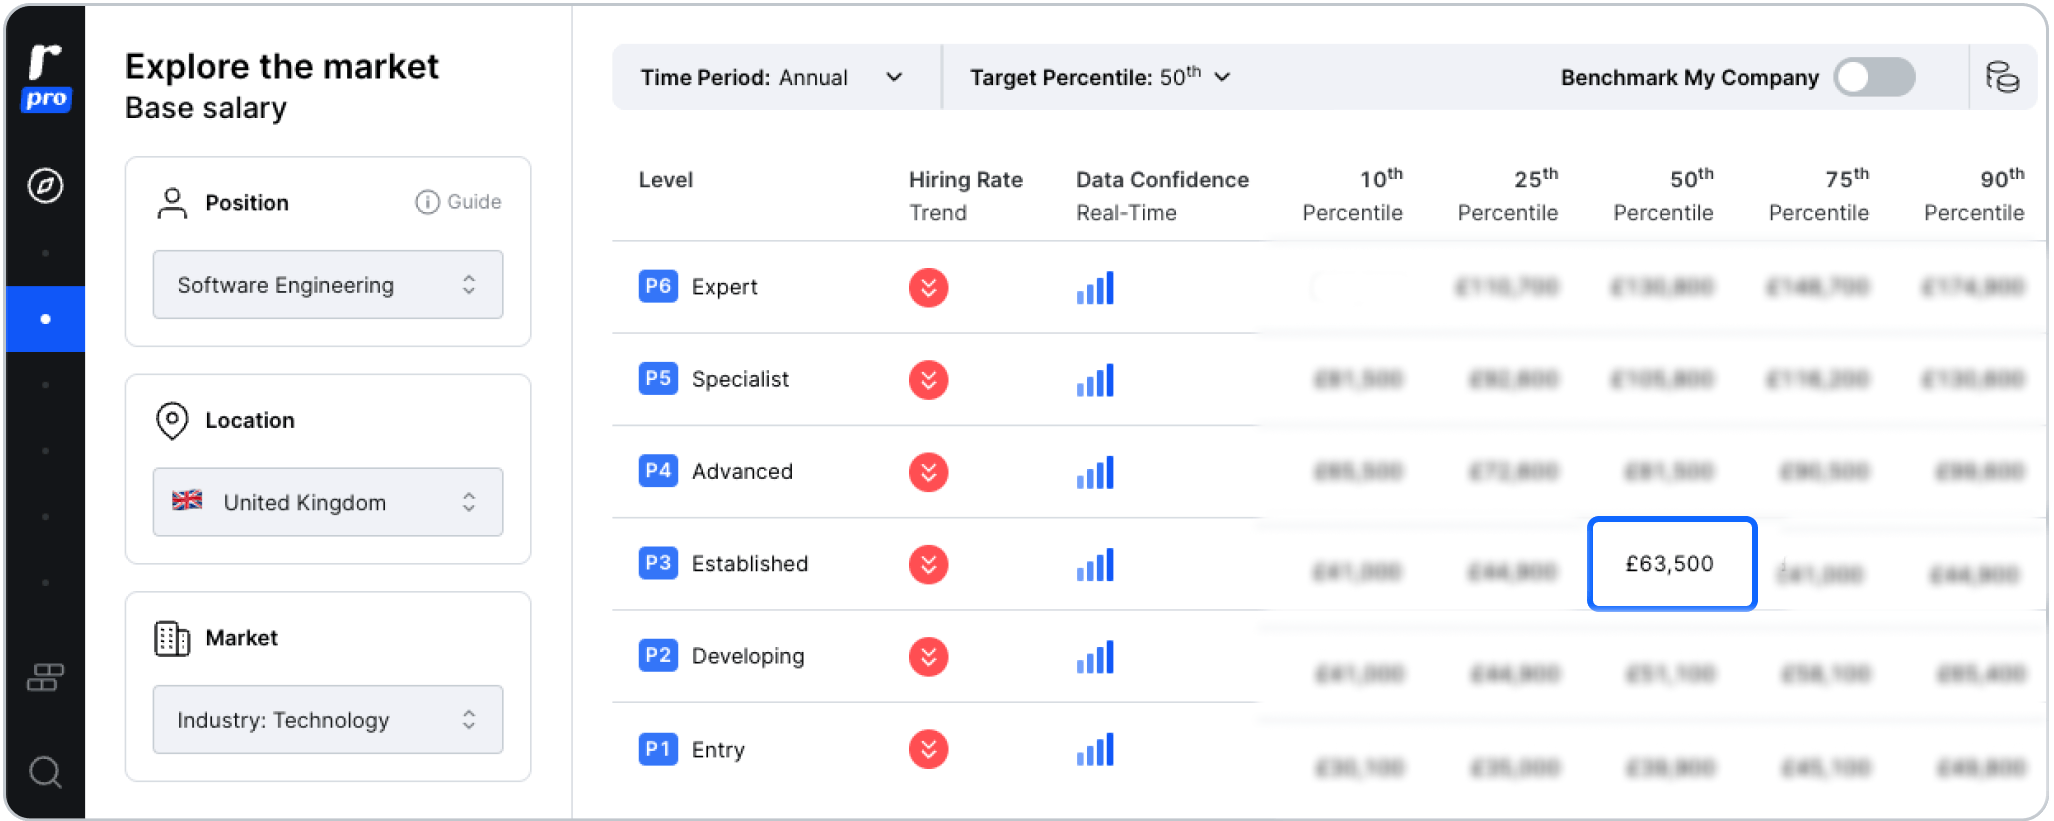Click the 25th Percentile column header
Screen dimensions: 2054x821
(x=1508, y=195)
